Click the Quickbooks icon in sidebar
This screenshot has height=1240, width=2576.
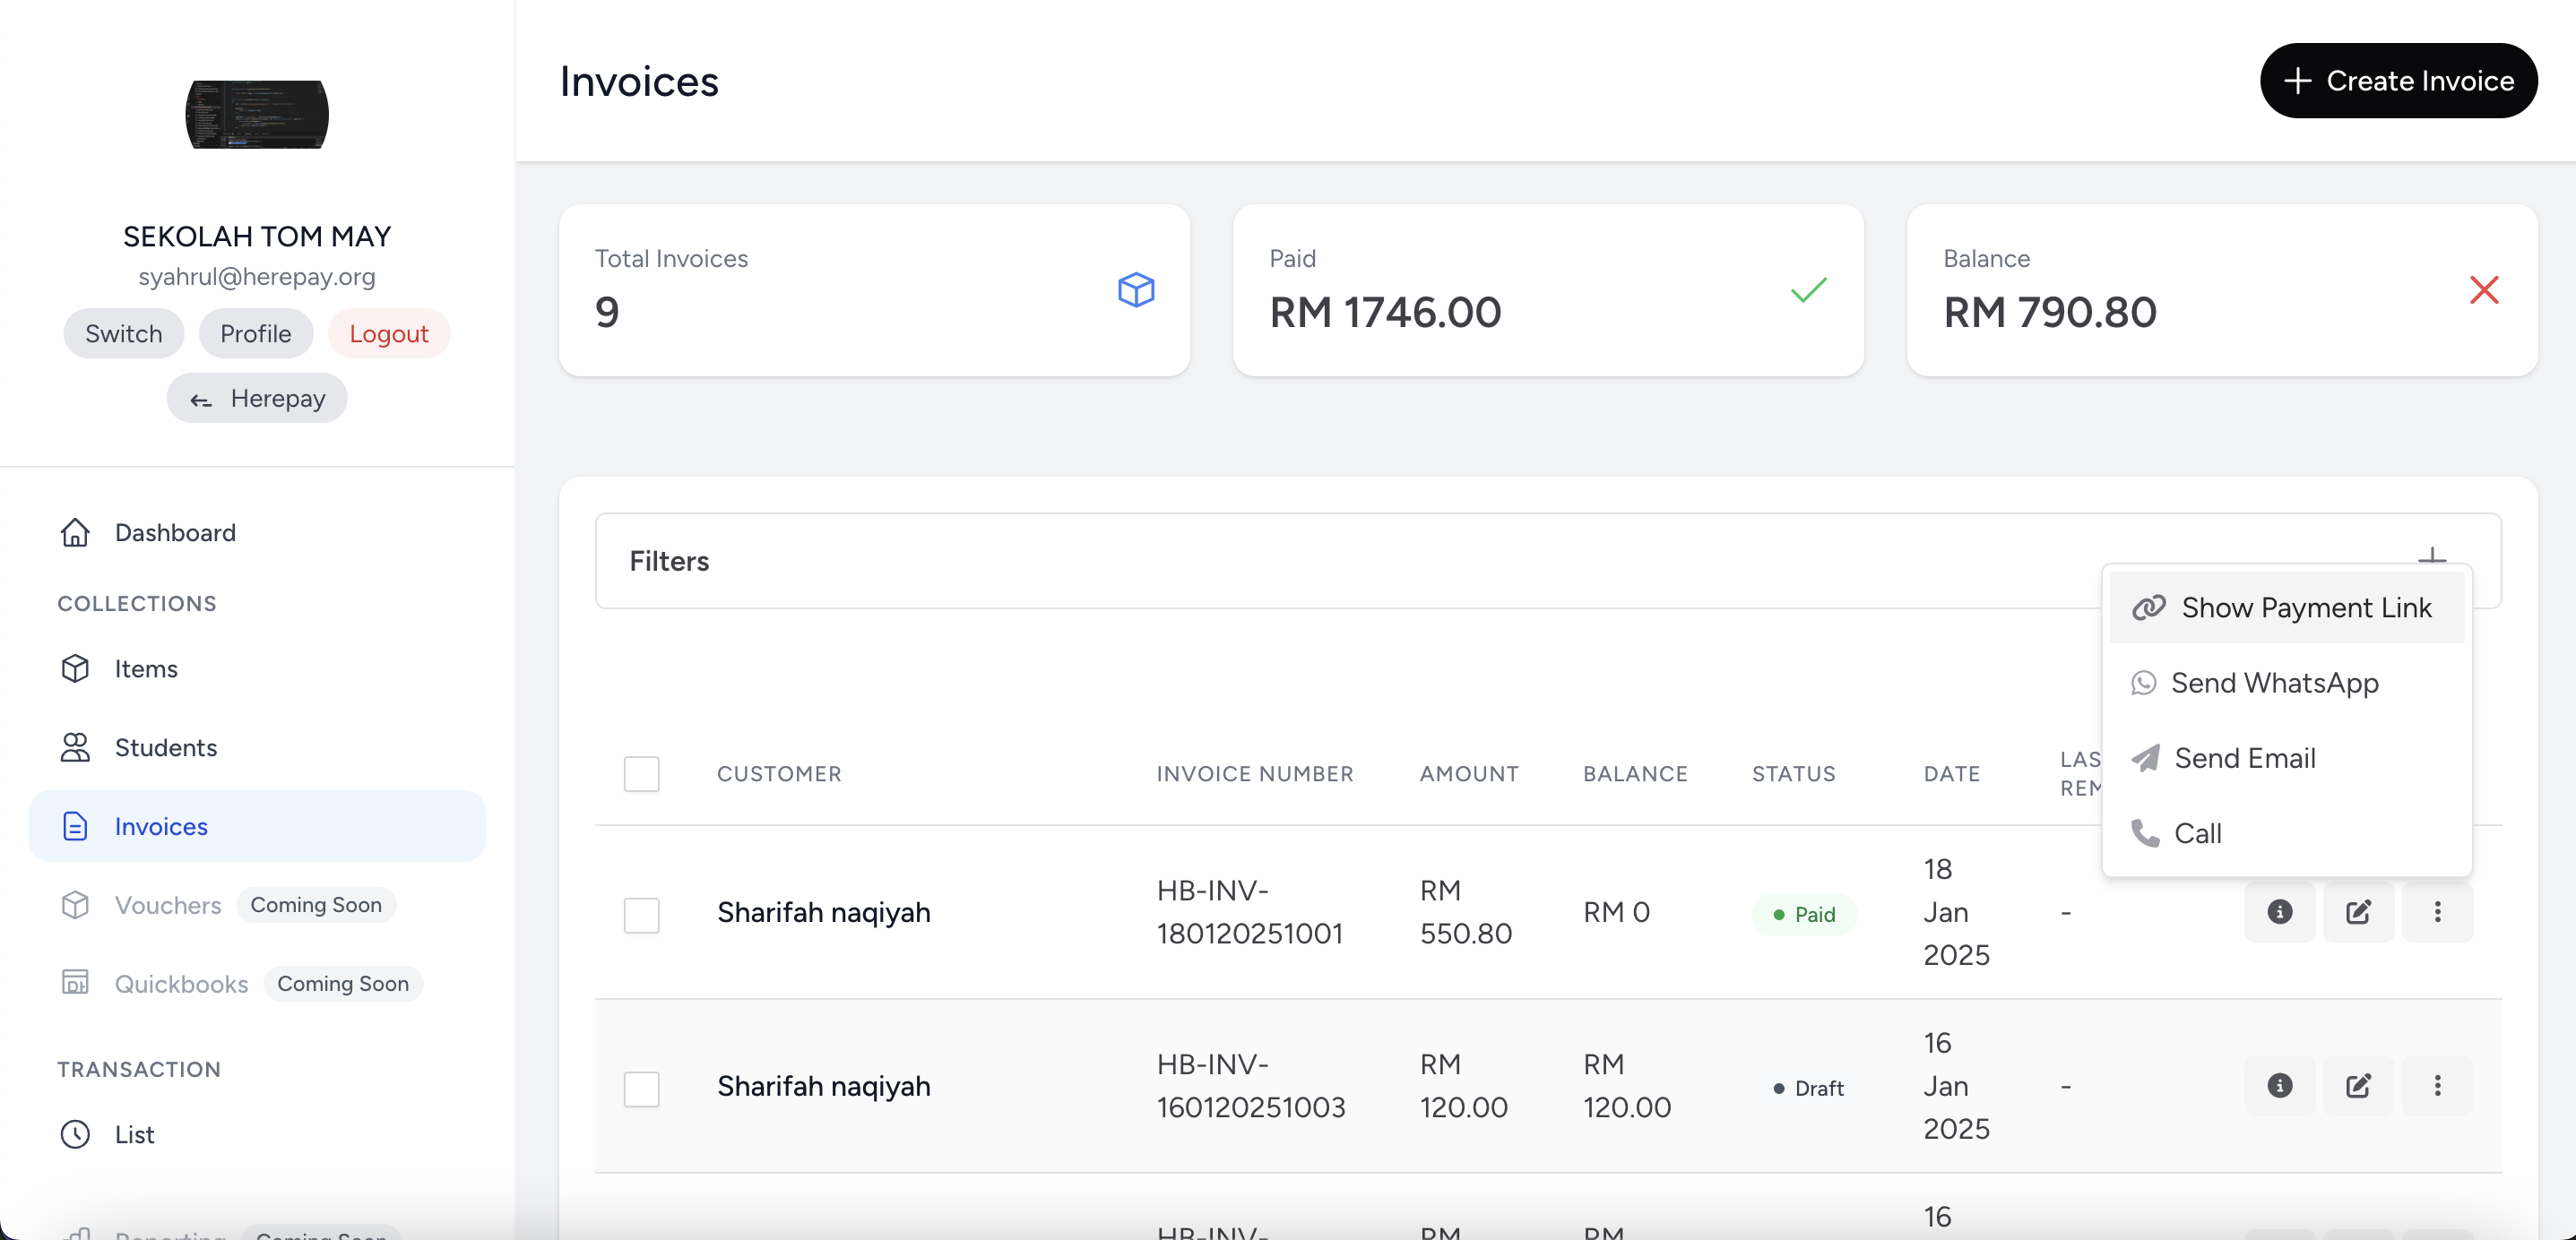pos(75,983)
